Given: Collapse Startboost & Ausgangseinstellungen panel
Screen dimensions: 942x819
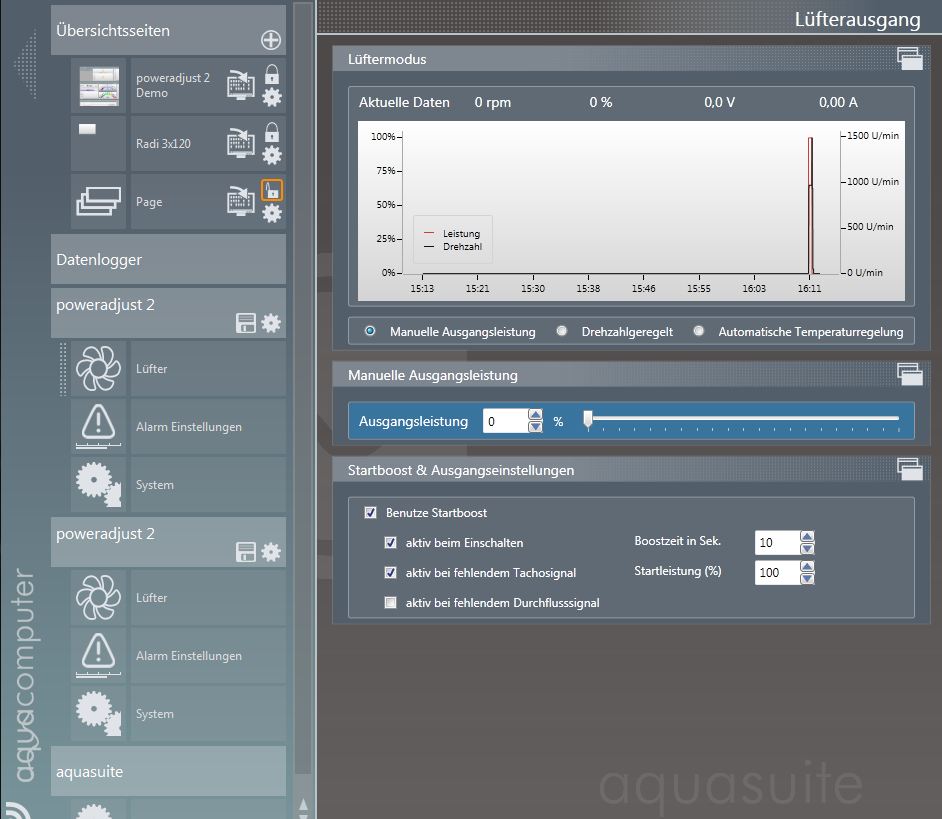Looking at the screenshot, I should click(x=909, y=469).
